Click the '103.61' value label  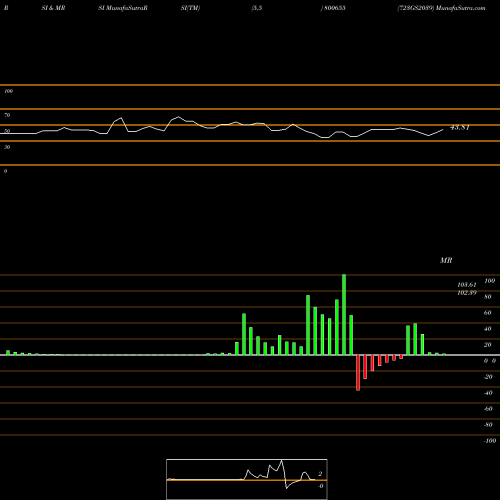click(x=467, y=285)
